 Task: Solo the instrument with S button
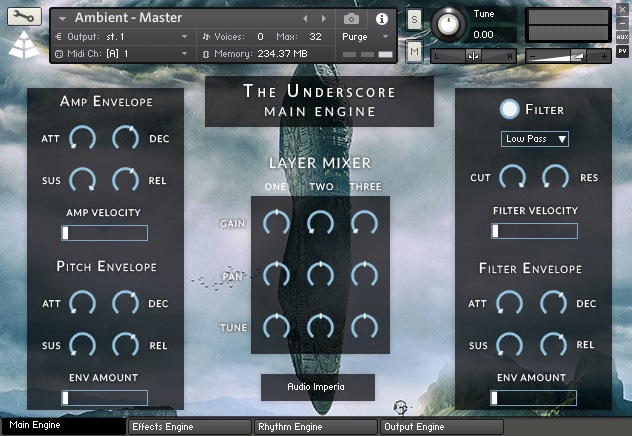pyautogui.click(x=414, y=19)
